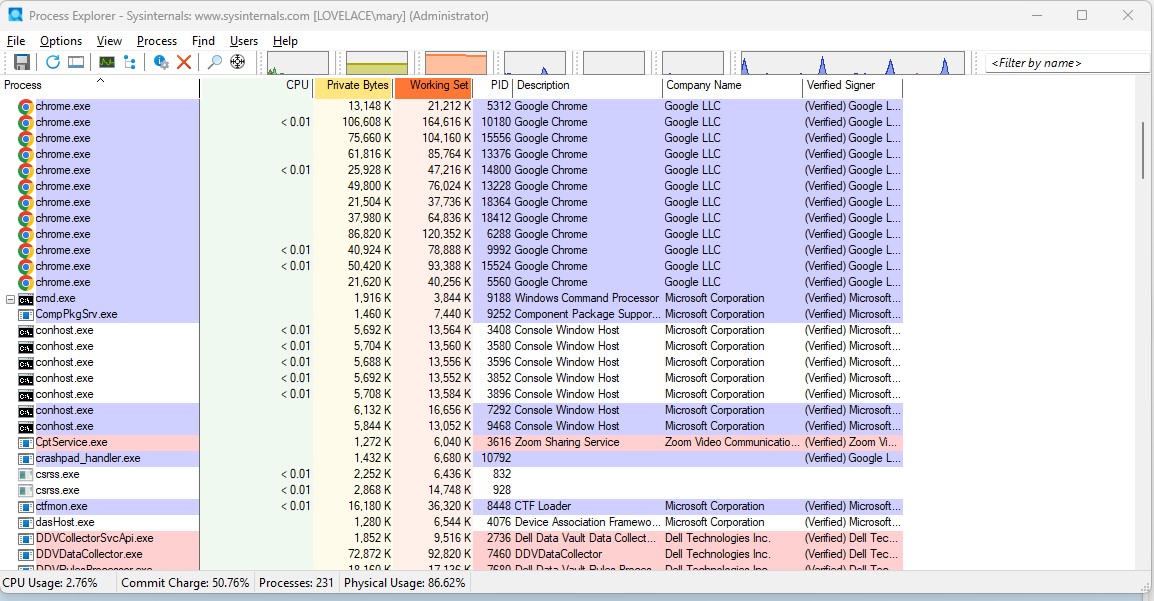Click Physical Usage 86.62% in status bar
Screen dimensions: 1154x601
point(404,583)
